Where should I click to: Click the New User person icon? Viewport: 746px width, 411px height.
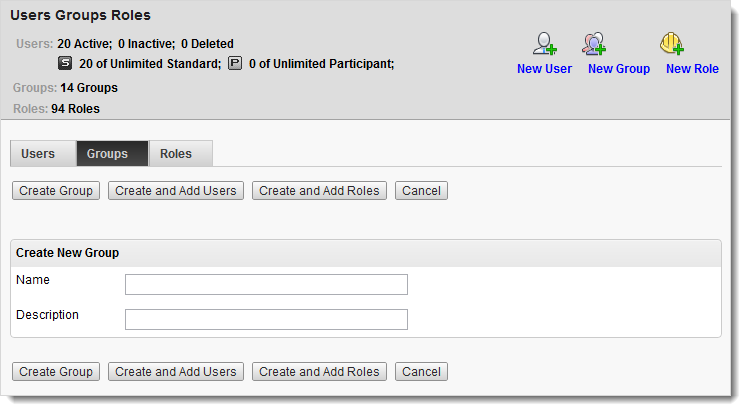click(545, 44)
